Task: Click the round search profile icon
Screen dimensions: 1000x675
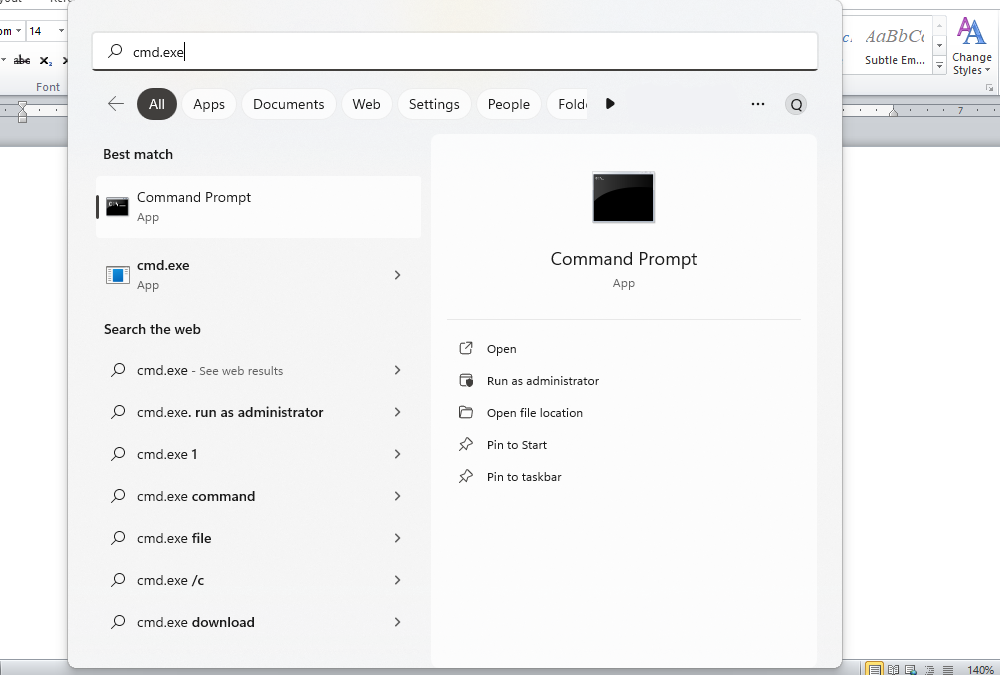Action: [x=796, y=105]
